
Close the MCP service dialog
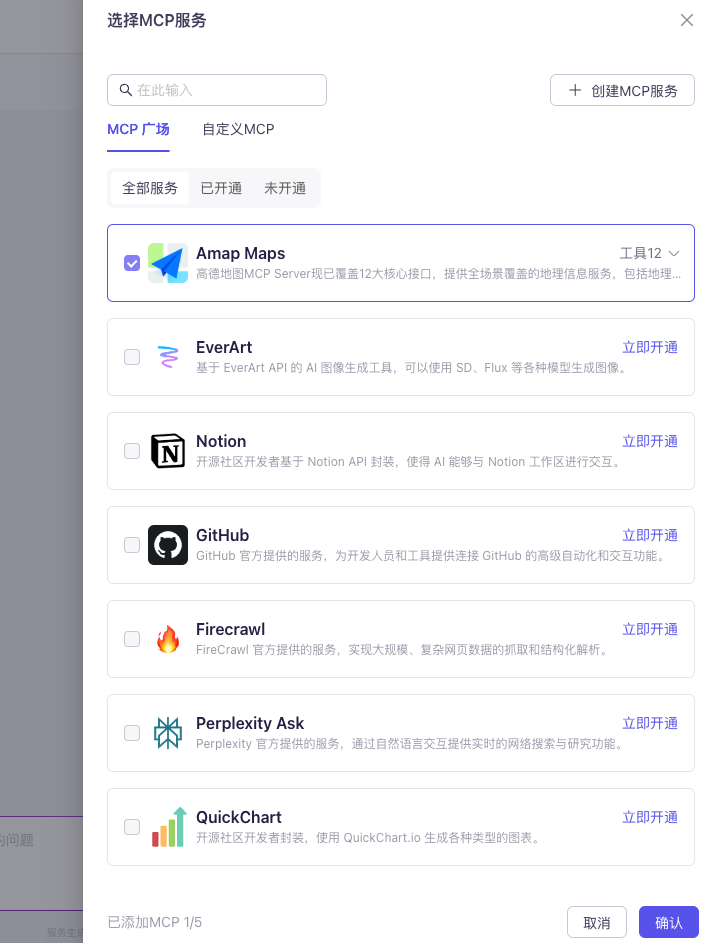click(687, 20)
